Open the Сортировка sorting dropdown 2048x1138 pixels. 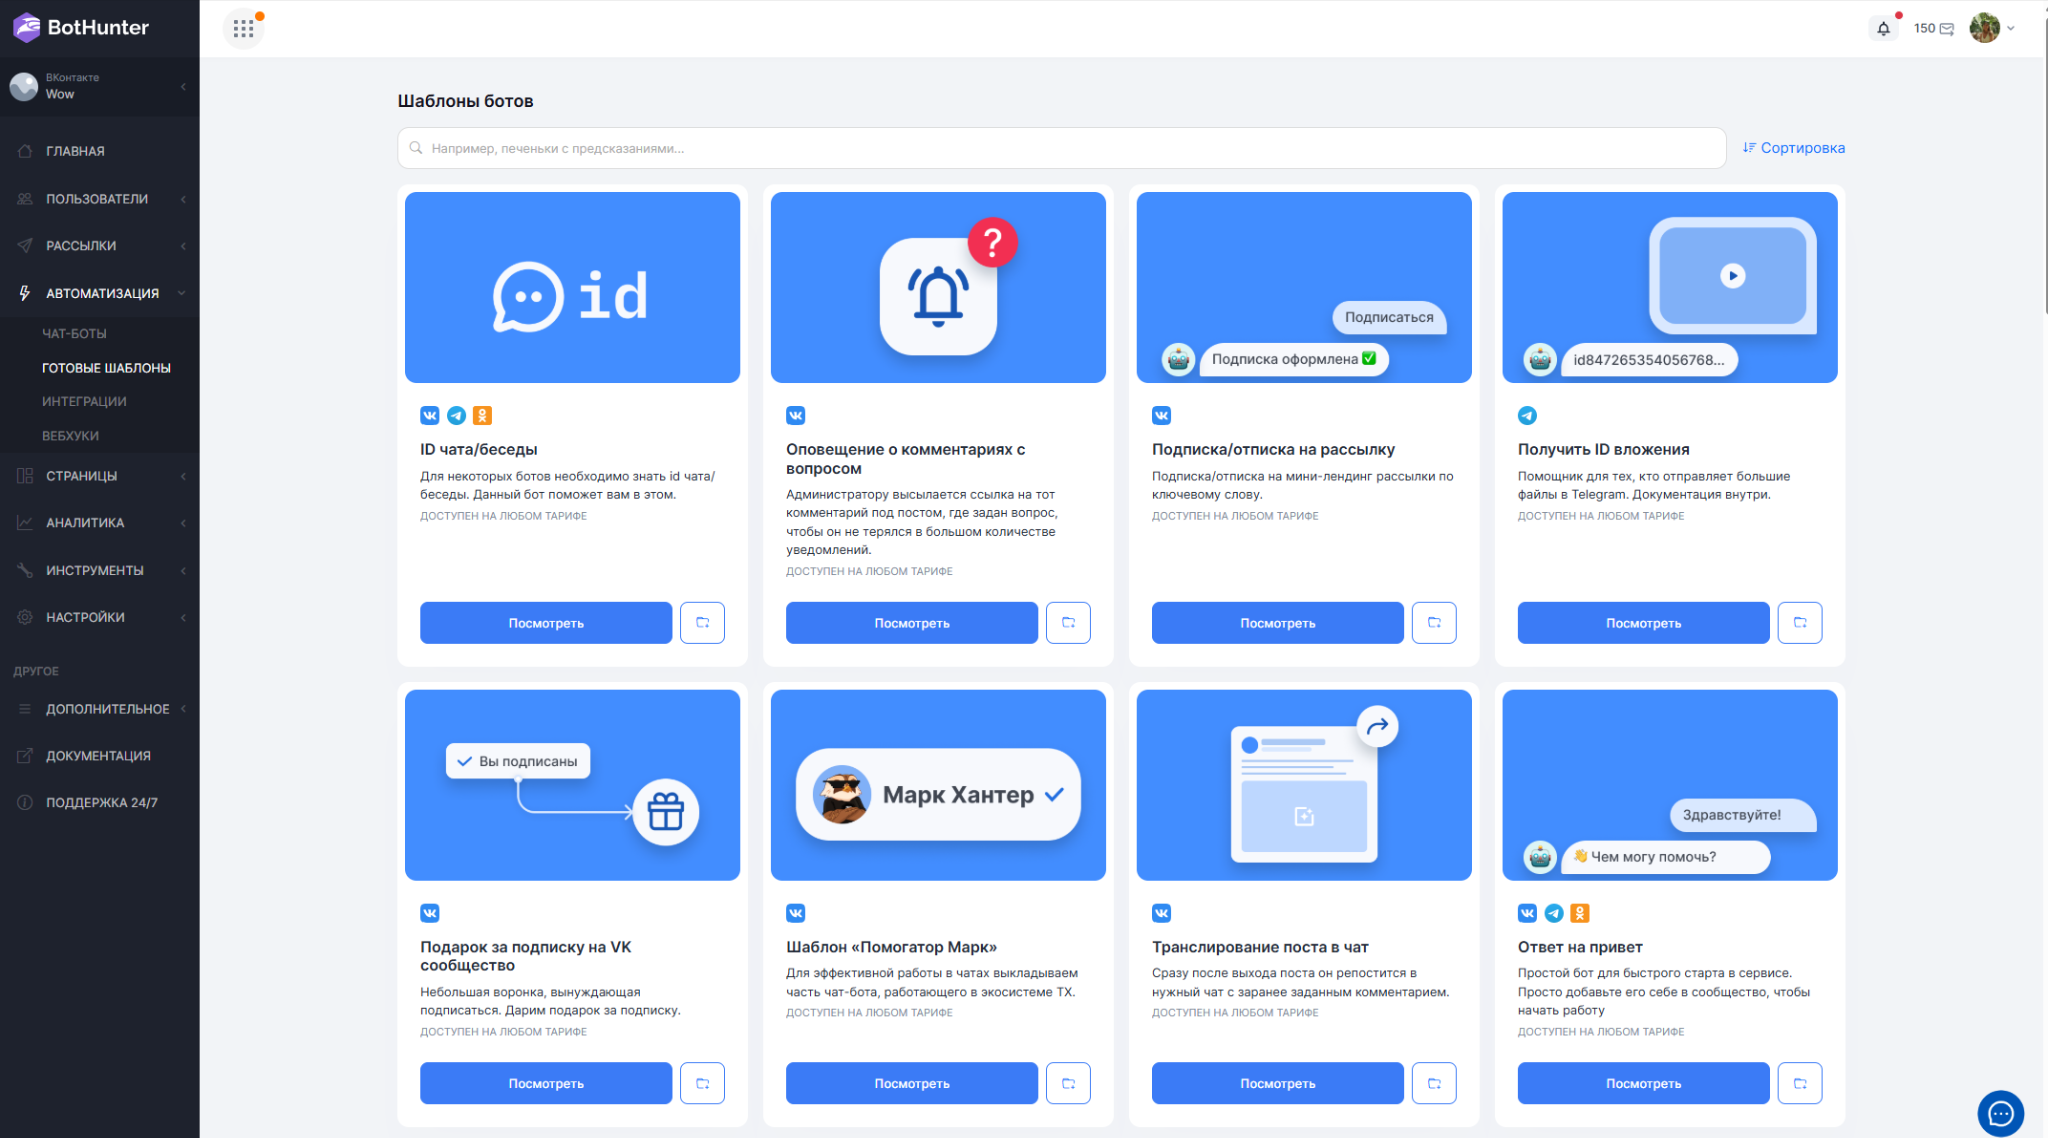click(x=1794, y=148)
